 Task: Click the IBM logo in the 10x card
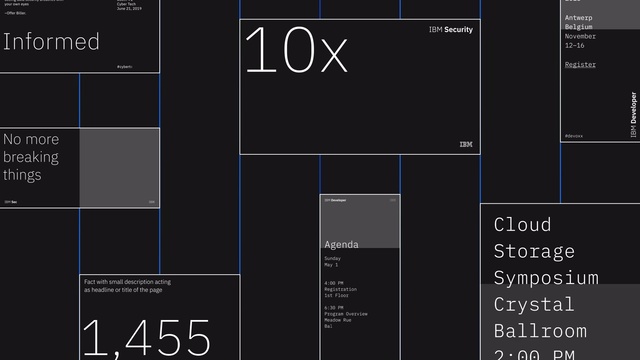[x=466, y=144]
